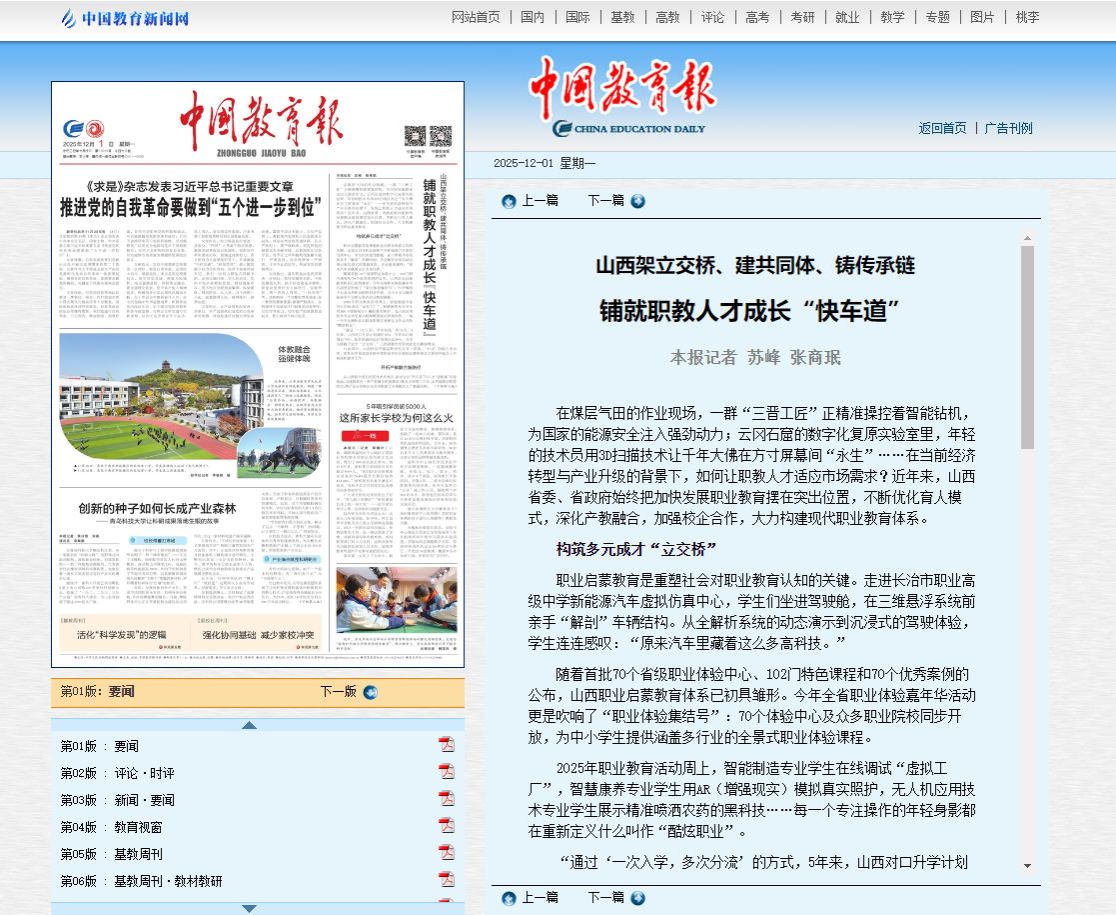Click the 下一版 round arrow icon
Image resolution: width=1116 pixels, height=915 pixels.
pyautogui.click(x=371, y=692)
